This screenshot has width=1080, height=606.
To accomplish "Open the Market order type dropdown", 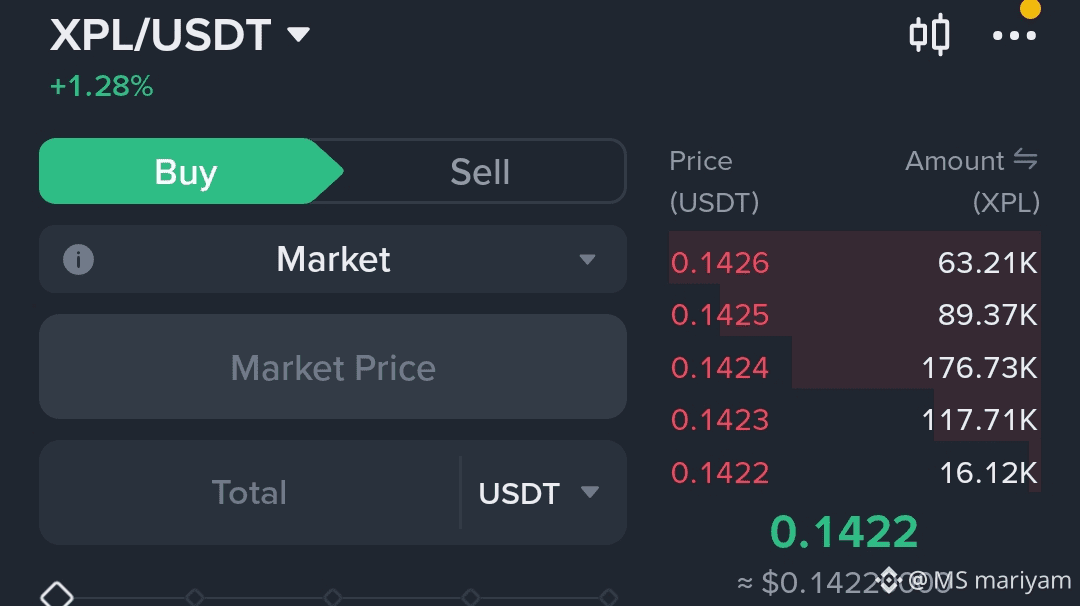I will pyautogui.click(x=333, y=260).
